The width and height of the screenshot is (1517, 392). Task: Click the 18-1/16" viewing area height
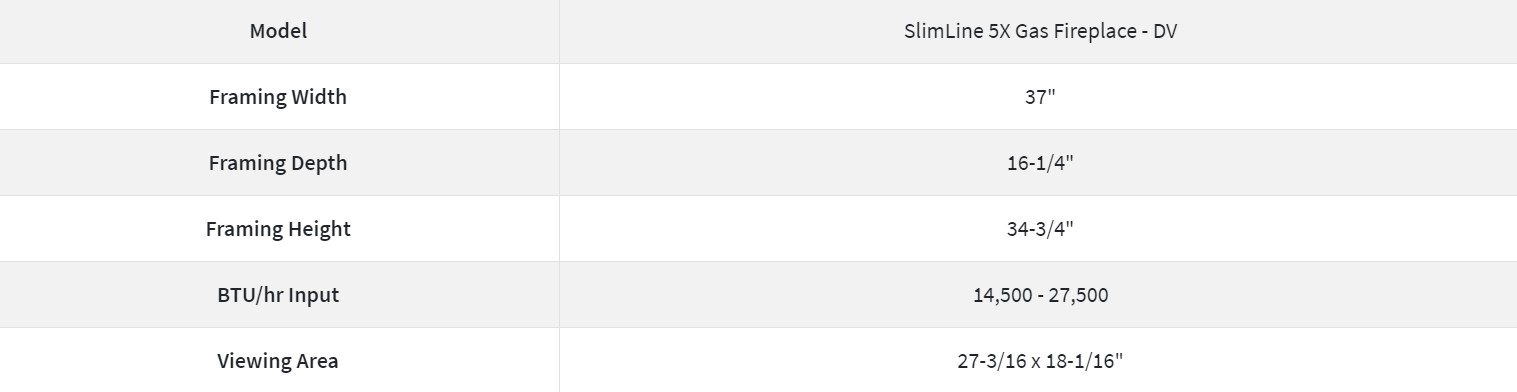pos(1087,361)
